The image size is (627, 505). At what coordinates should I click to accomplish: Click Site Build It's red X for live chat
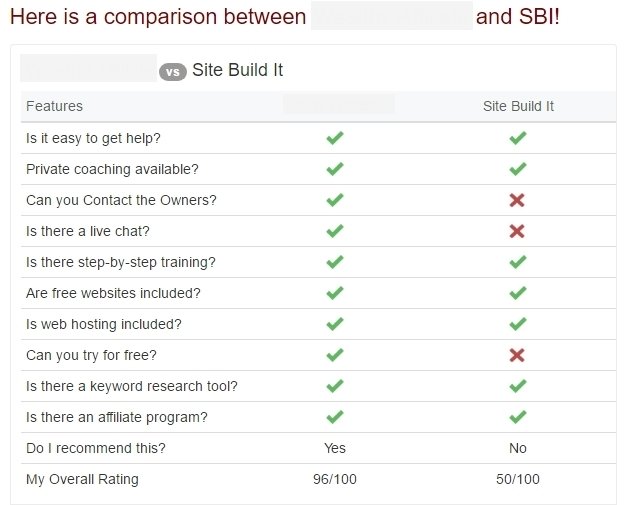(517, 231)
